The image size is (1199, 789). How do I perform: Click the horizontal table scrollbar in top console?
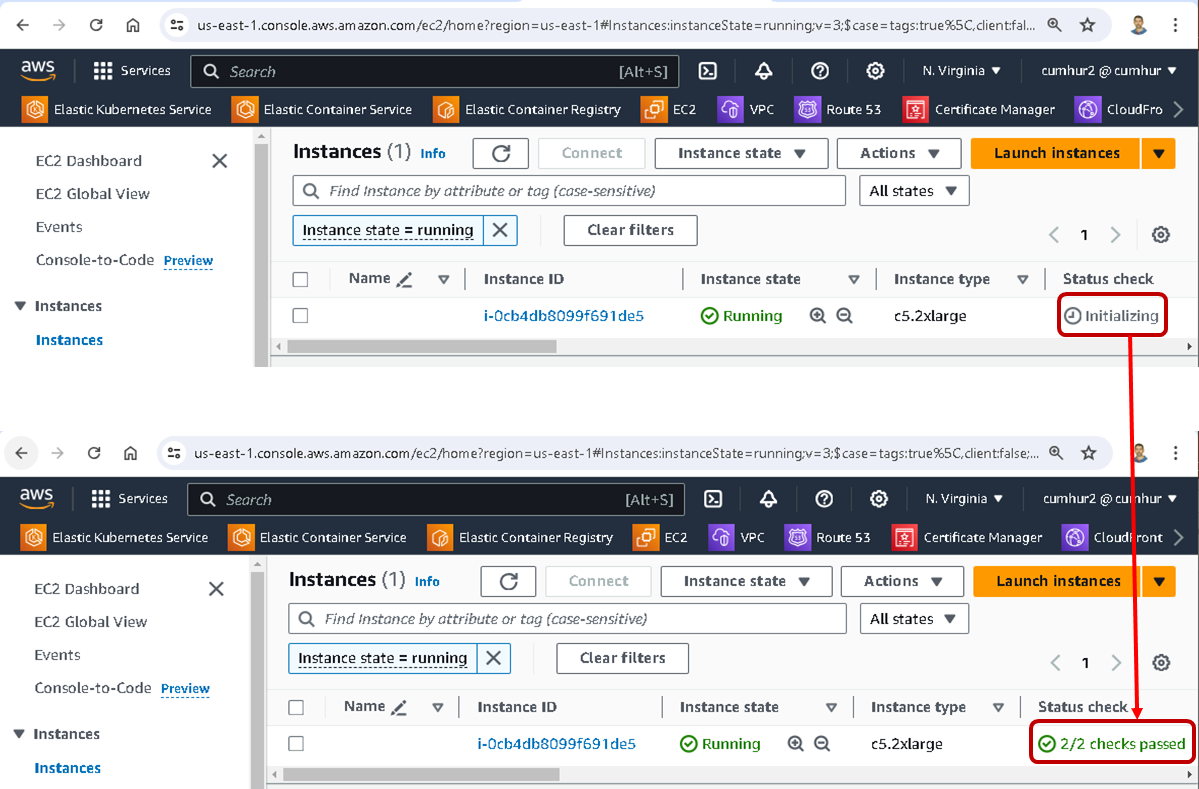coord(420,347)
